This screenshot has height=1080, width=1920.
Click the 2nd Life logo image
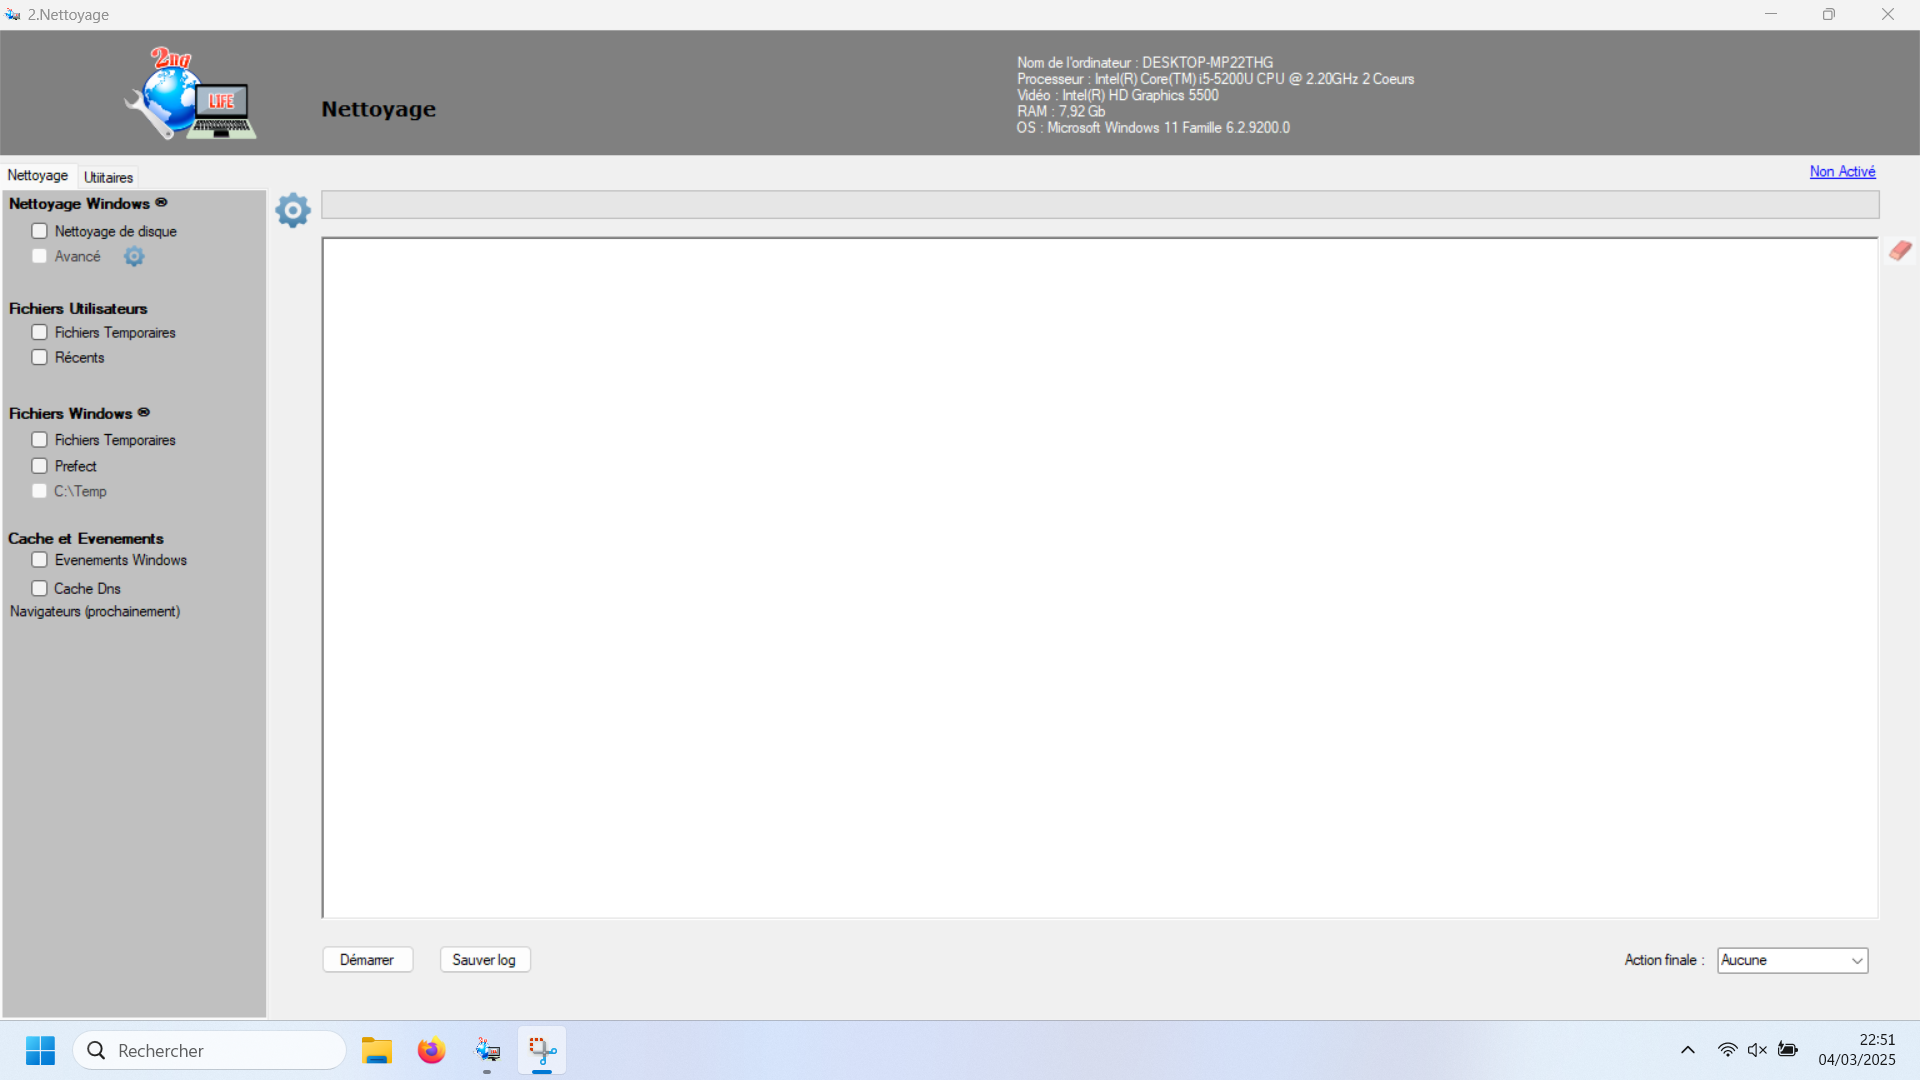[191, 94]
